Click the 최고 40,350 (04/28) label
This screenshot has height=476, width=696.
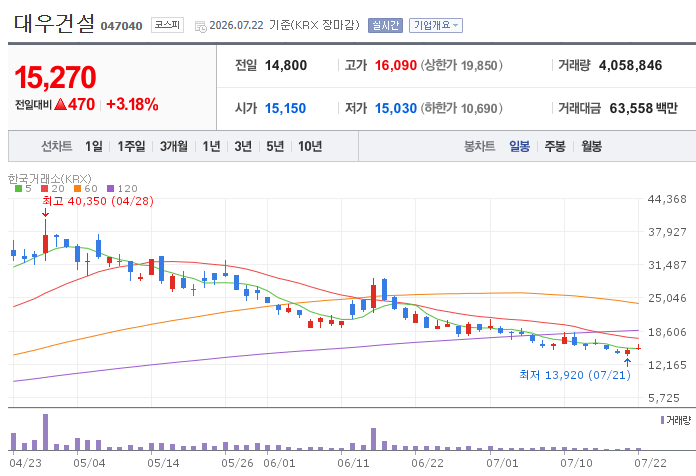pos(98,201)
